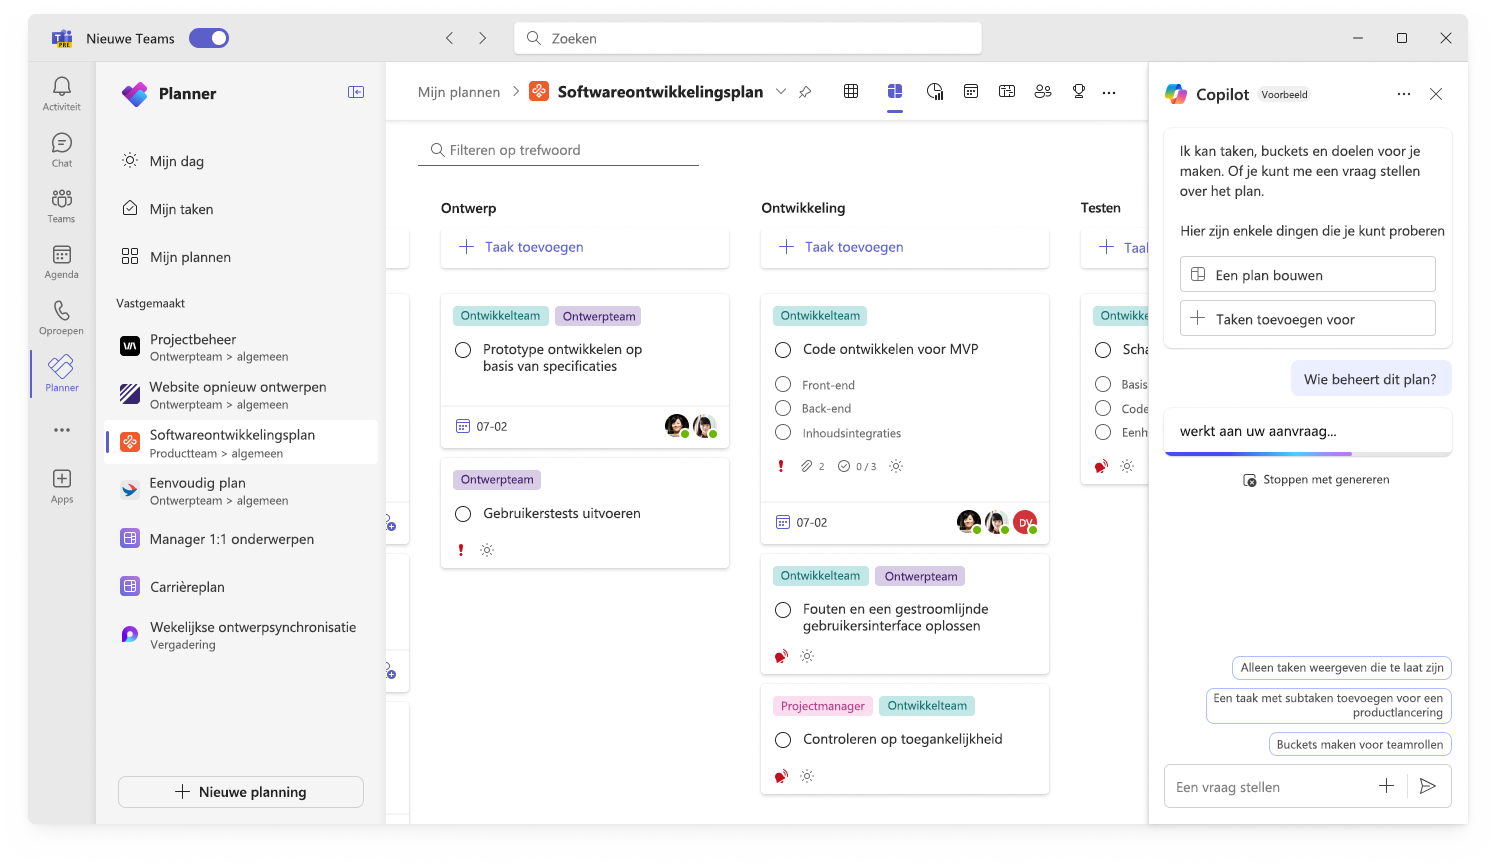The height and width of the screenshot is (866, 1496).
Task: Click the Zoeken search box
Action: pyautogui.click(x=748, y=38)
